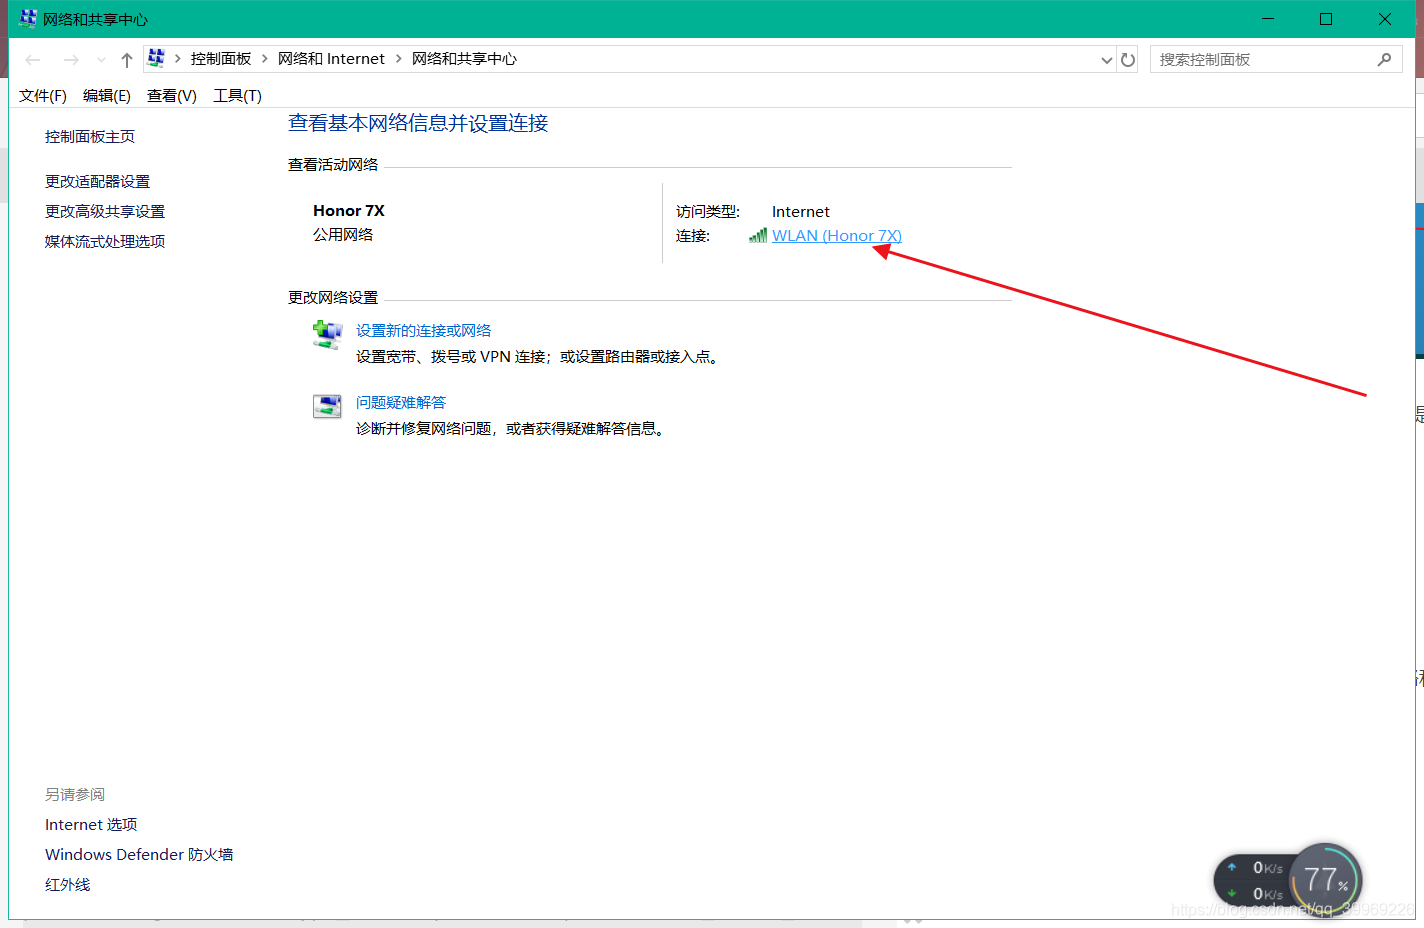Click the Internet access type value
The image size is (1424, 928).
[801, 212]
